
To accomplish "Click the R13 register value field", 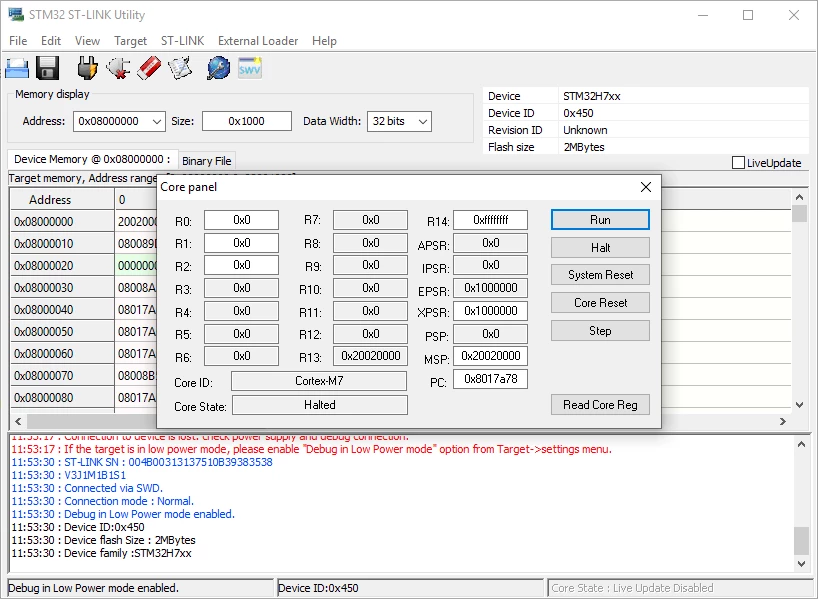I will click(x=370, y=356).
